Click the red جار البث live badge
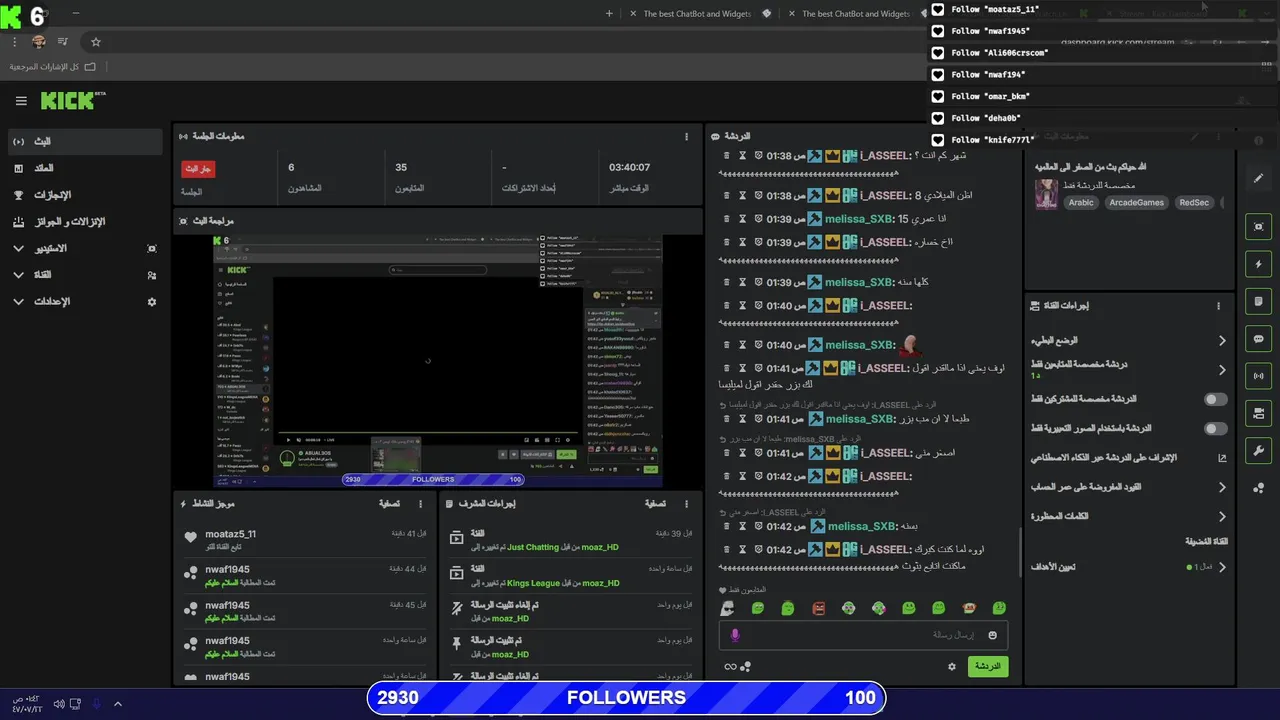The width and height of the screenshot is (1280, 720). point(198,169)
